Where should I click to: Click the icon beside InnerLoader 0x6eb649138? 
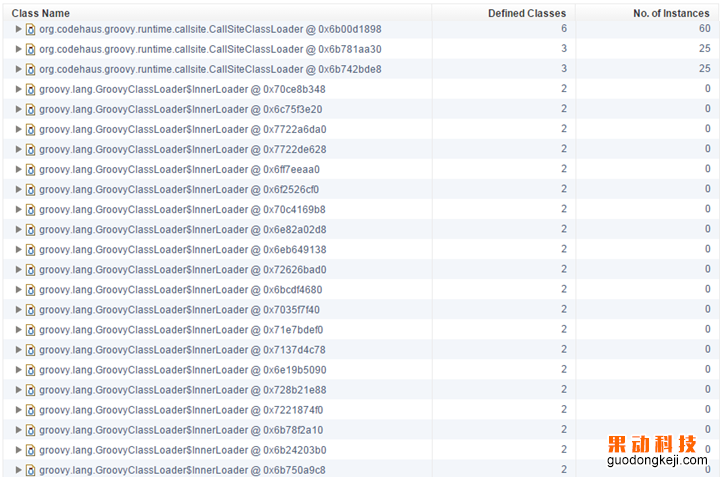click(x=30, y=249)
